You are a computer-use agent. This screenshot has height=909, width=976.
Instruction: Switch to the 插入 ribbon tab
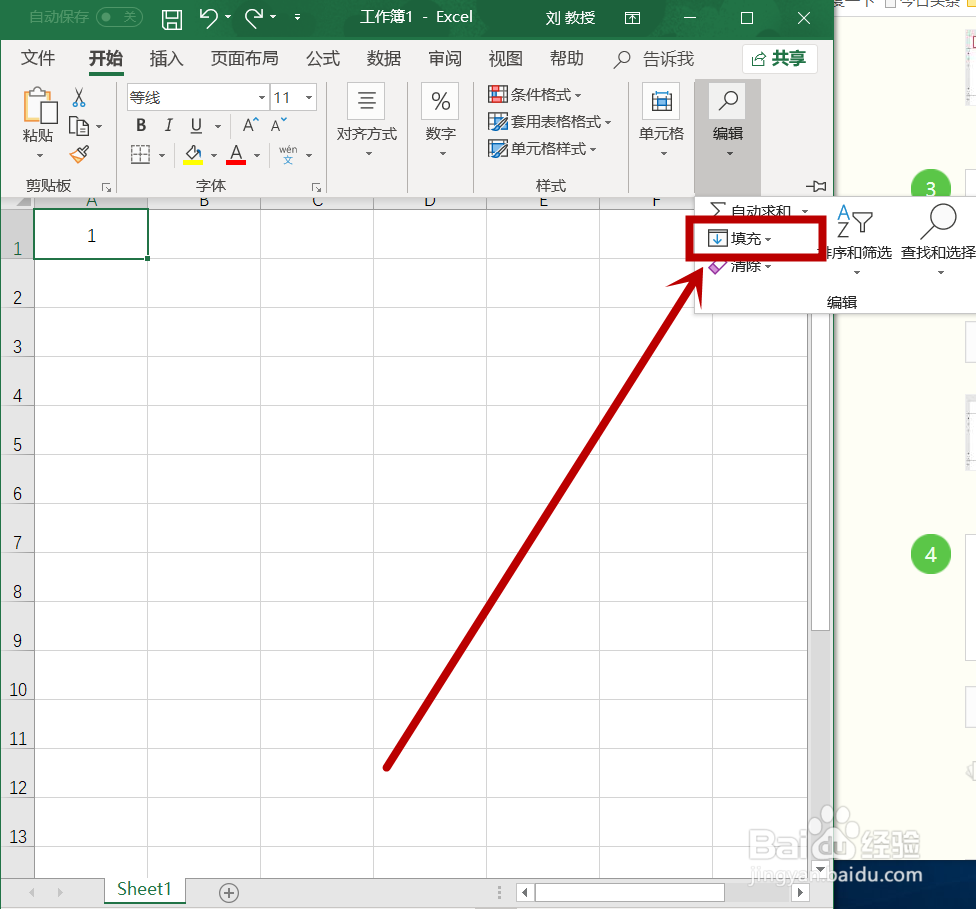click(x=166, y=59)
